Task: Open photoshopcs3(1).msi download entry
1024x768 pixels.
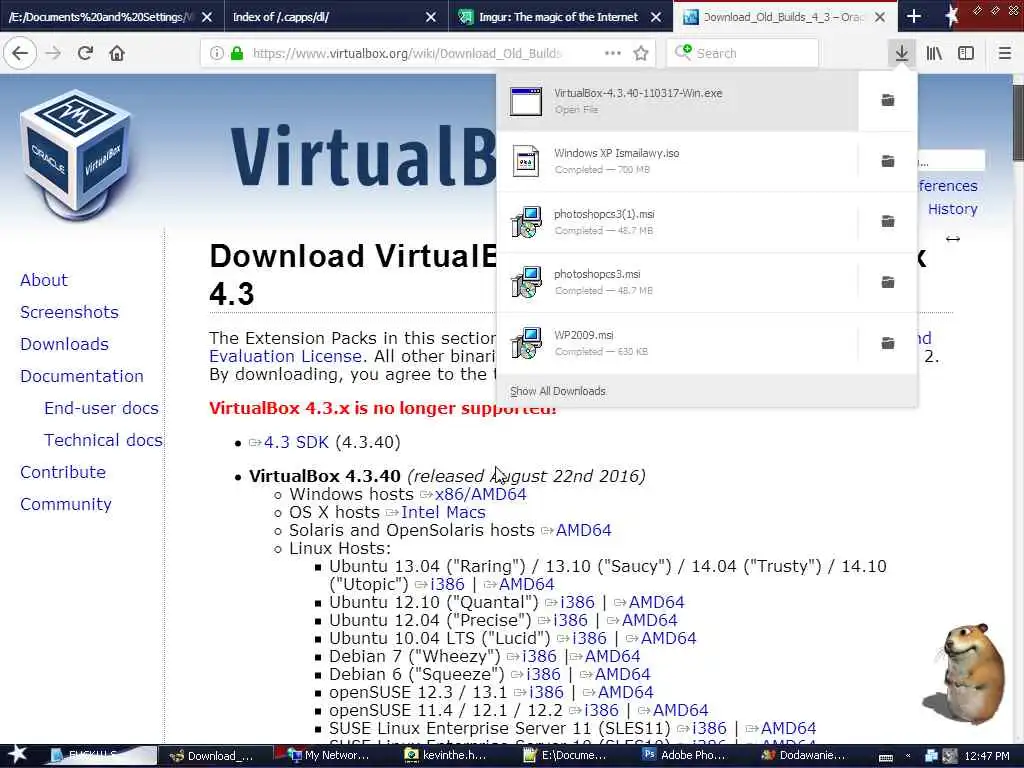Action: tap(677, 221)
